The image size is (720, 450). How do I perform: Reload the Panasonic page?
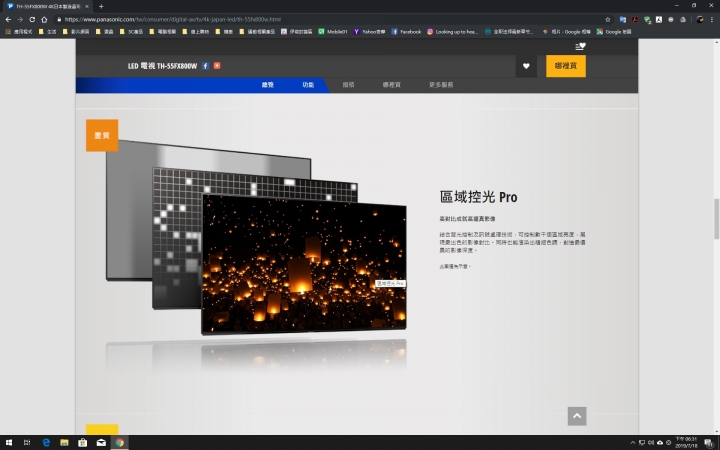pos(32,19)
